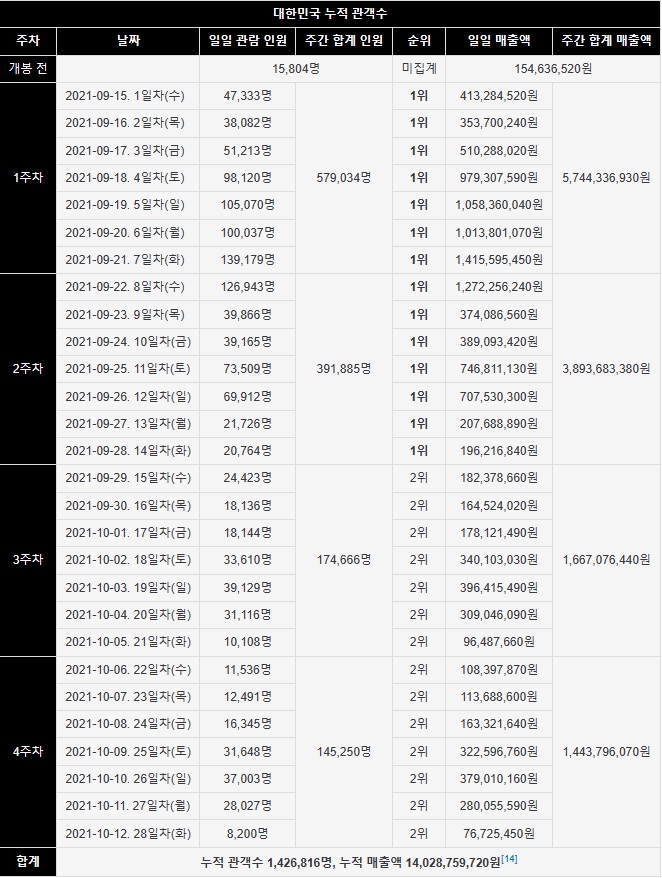
Task: Click the '일일 관람 인원' column header
Action: point(248,41)
